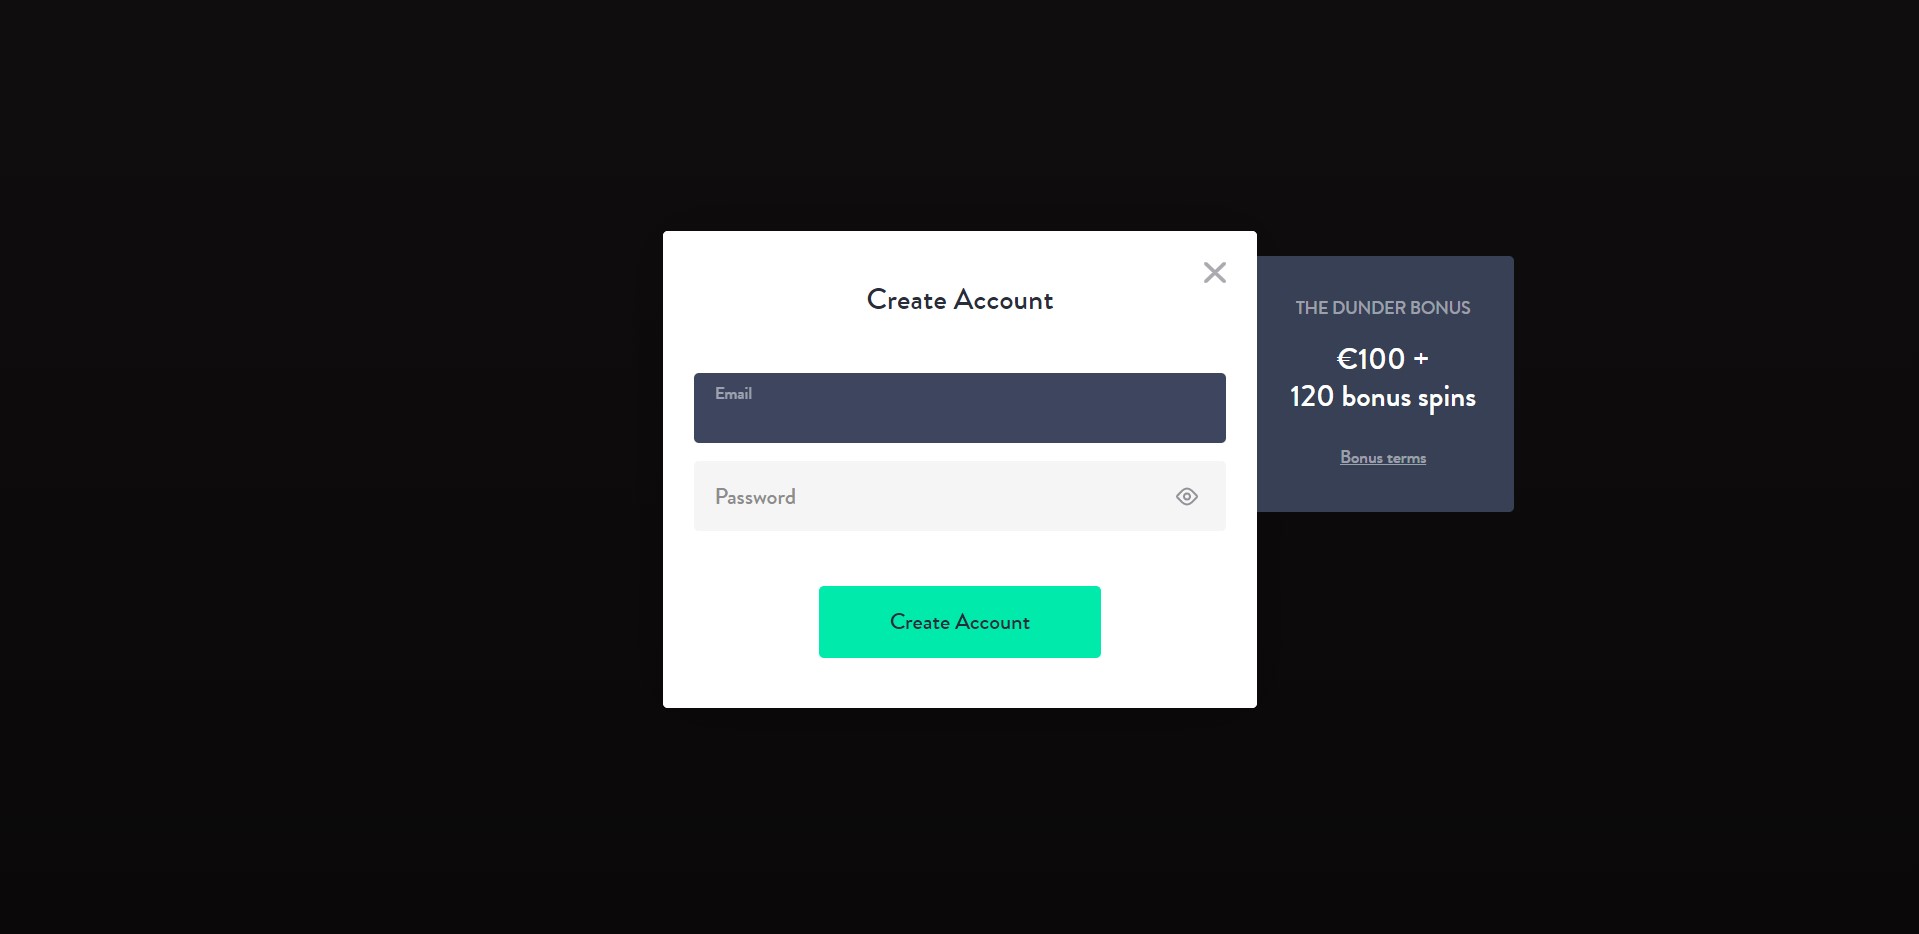
Task: Close the Create Account dialog
Action: pyautogui.click(x=1215, y=272)
